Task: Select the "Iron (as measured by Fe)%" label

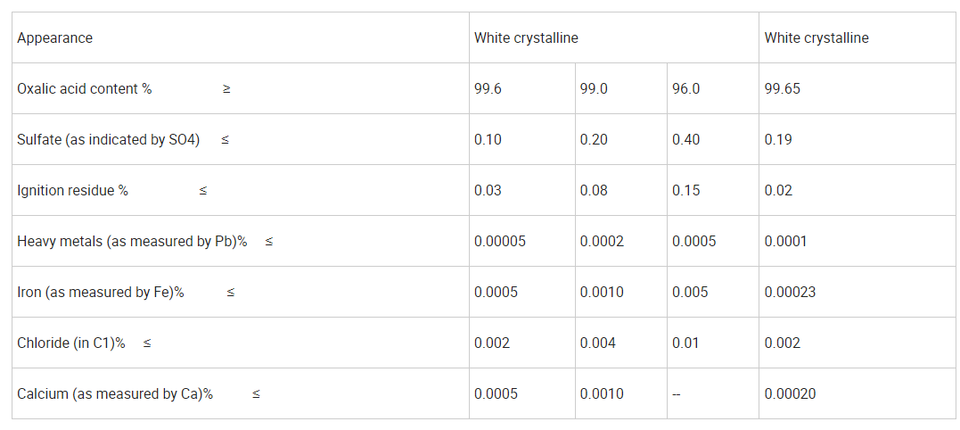Action: click(x=101, y=293)
